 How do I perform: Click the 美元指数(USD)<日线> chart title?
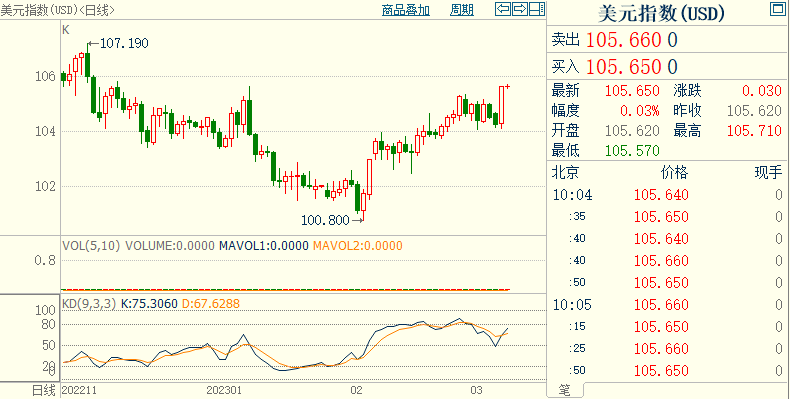57,10
